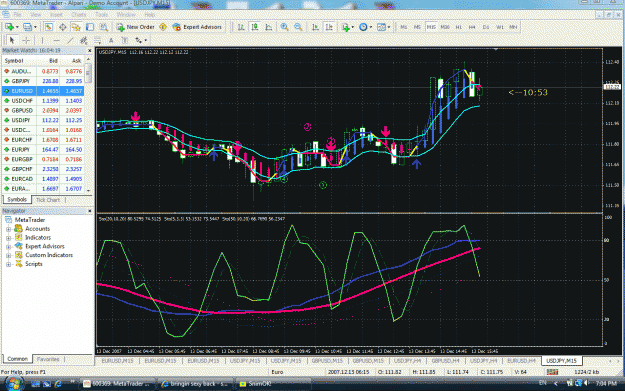Image resolution: width=625 pixels, height=391 pixels.
Task: Select the Horizontal Line drawing tool
Action: click(56, 40)
